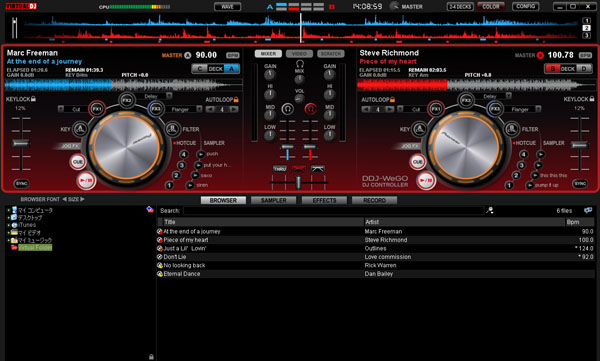Image resolution: width=600 pixels, height=361 pixels.
Task: Enable SYNC on the right deck
Action: click(580, 184)
